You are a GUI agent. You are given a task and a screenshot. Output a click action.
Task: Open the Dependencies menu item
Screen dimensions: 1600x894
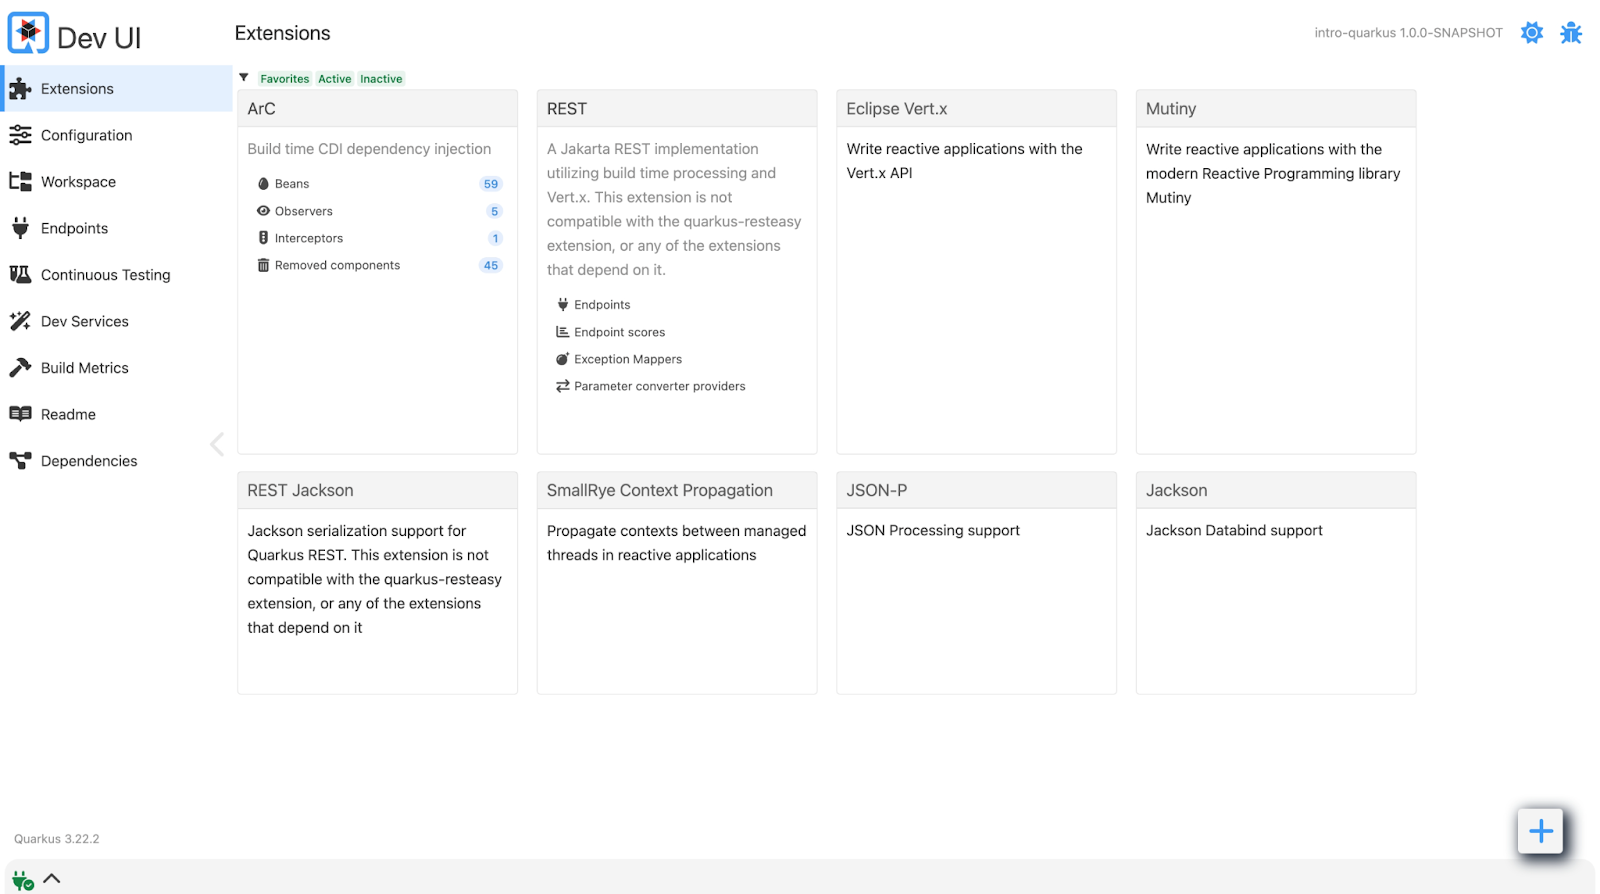pyautogui.click(x=116, y=461)
